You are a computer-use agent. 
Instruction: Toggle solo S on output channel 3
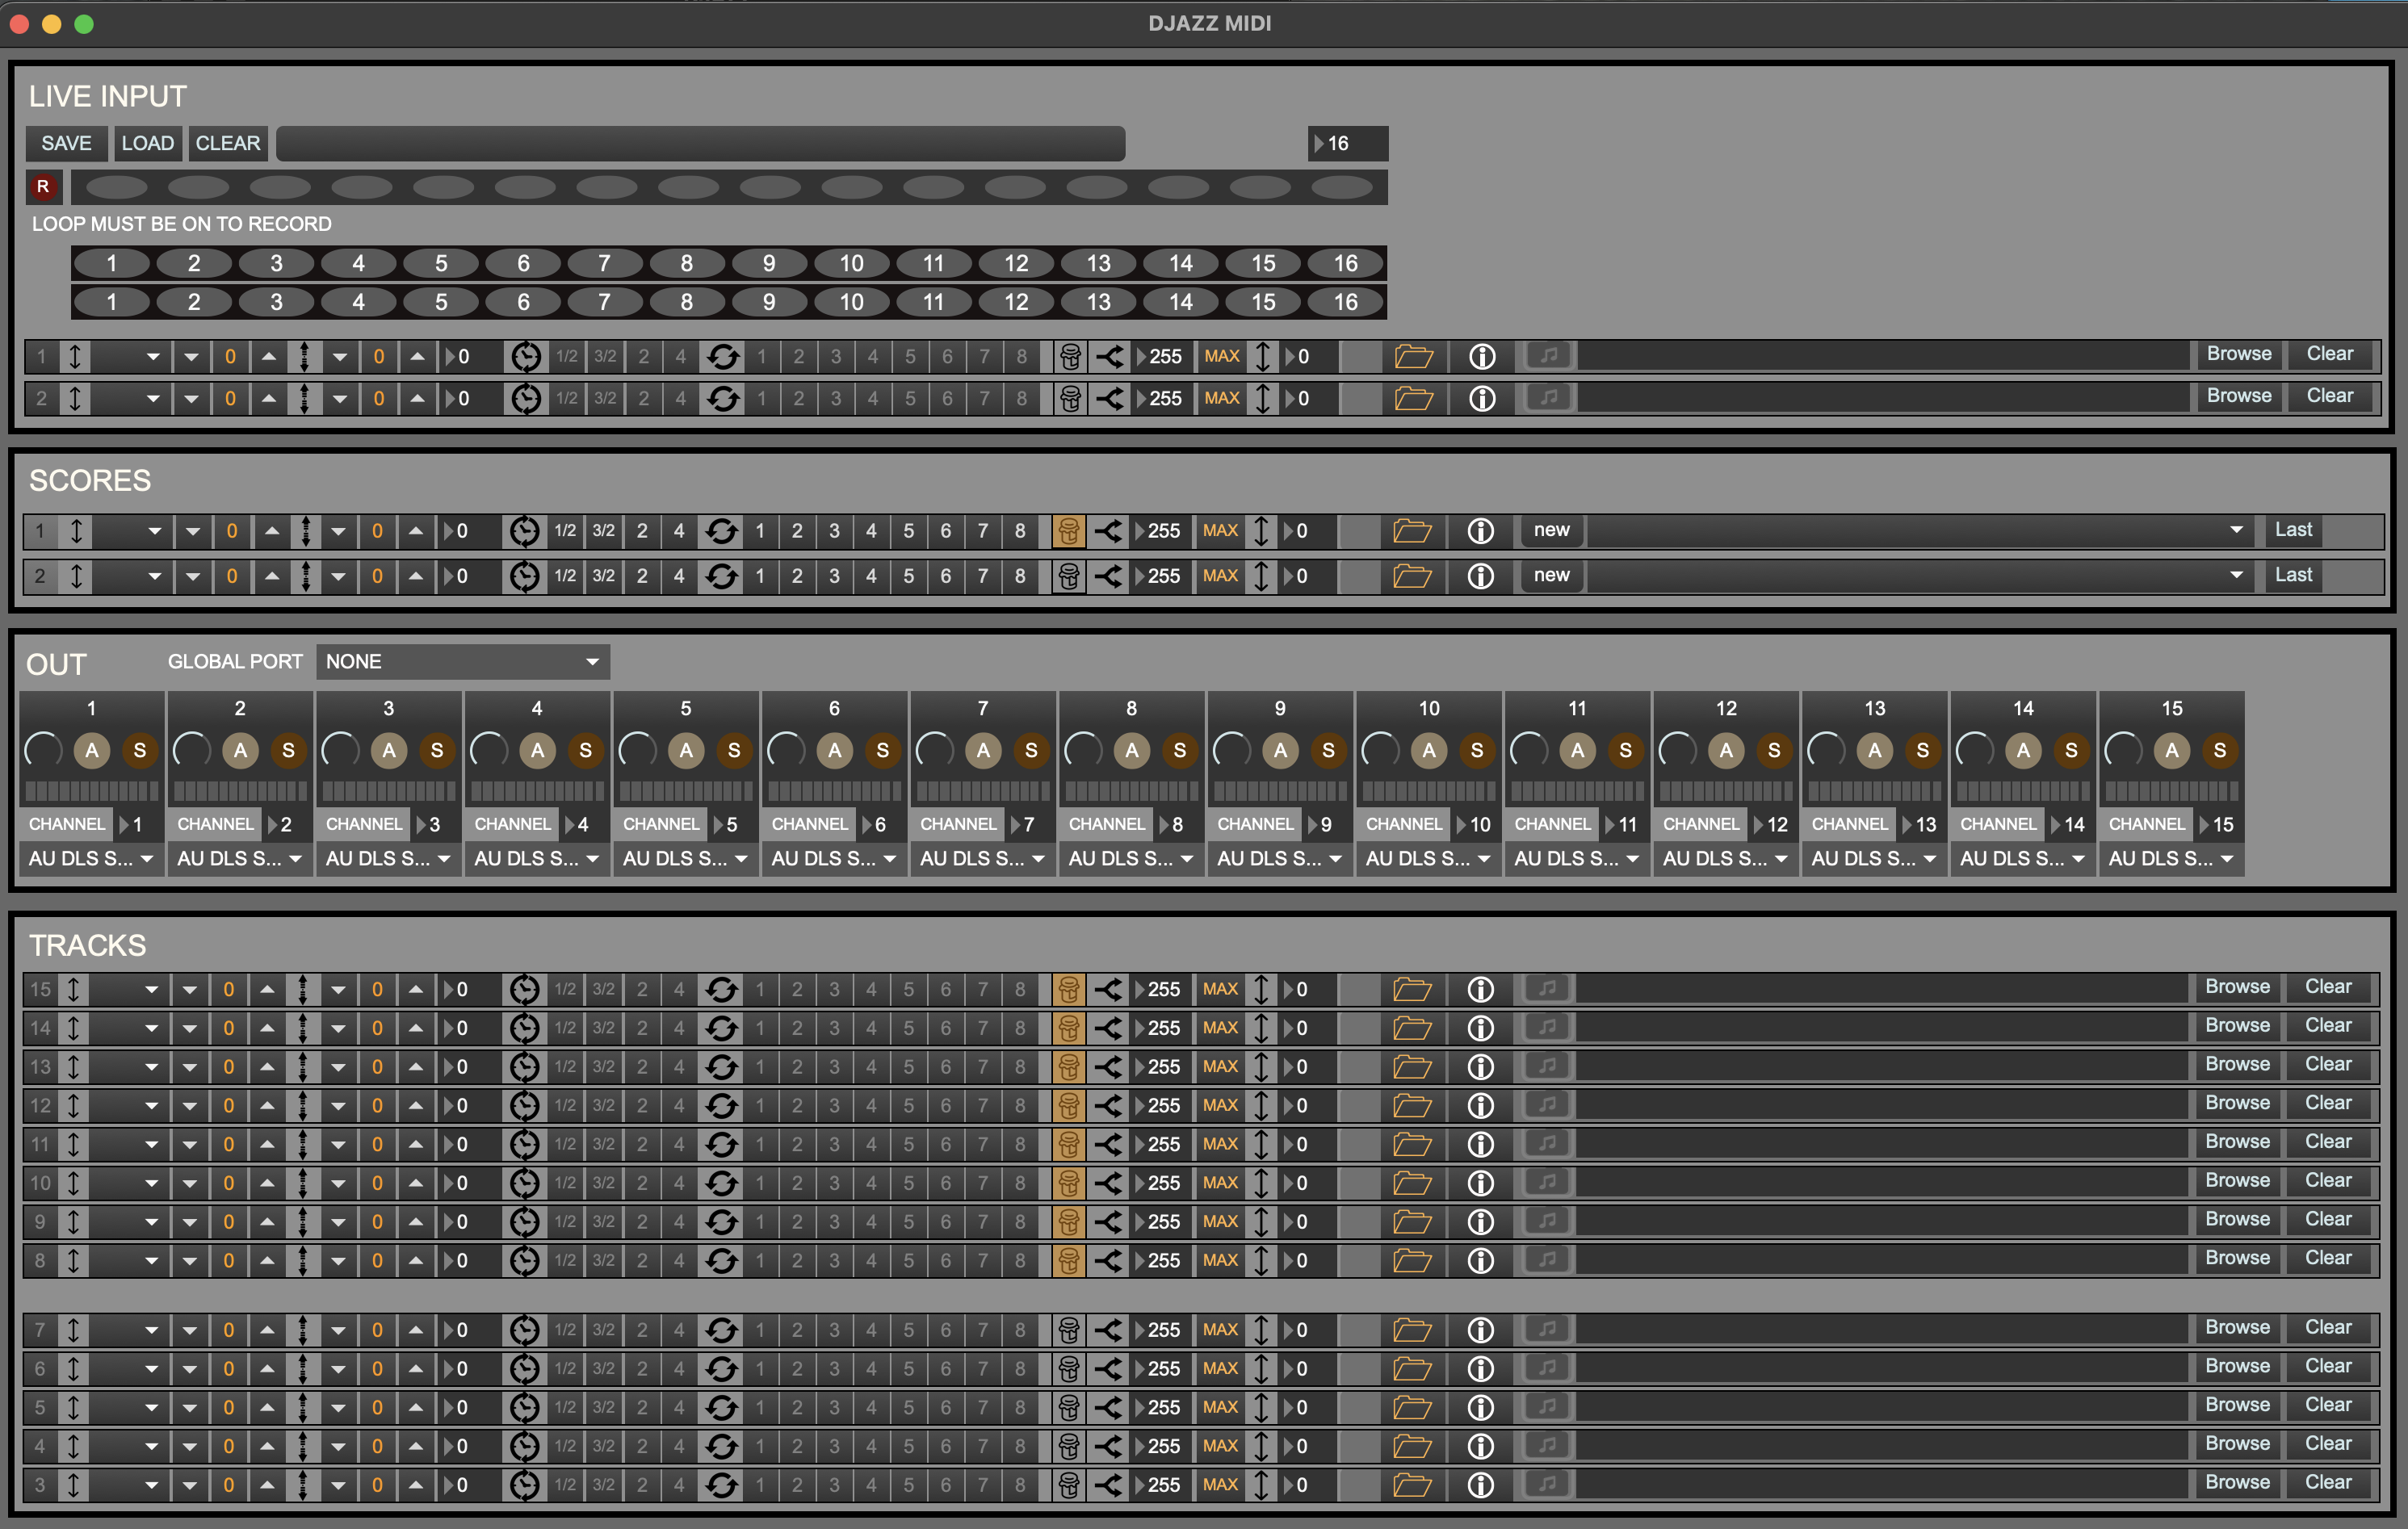click(437, 750)
